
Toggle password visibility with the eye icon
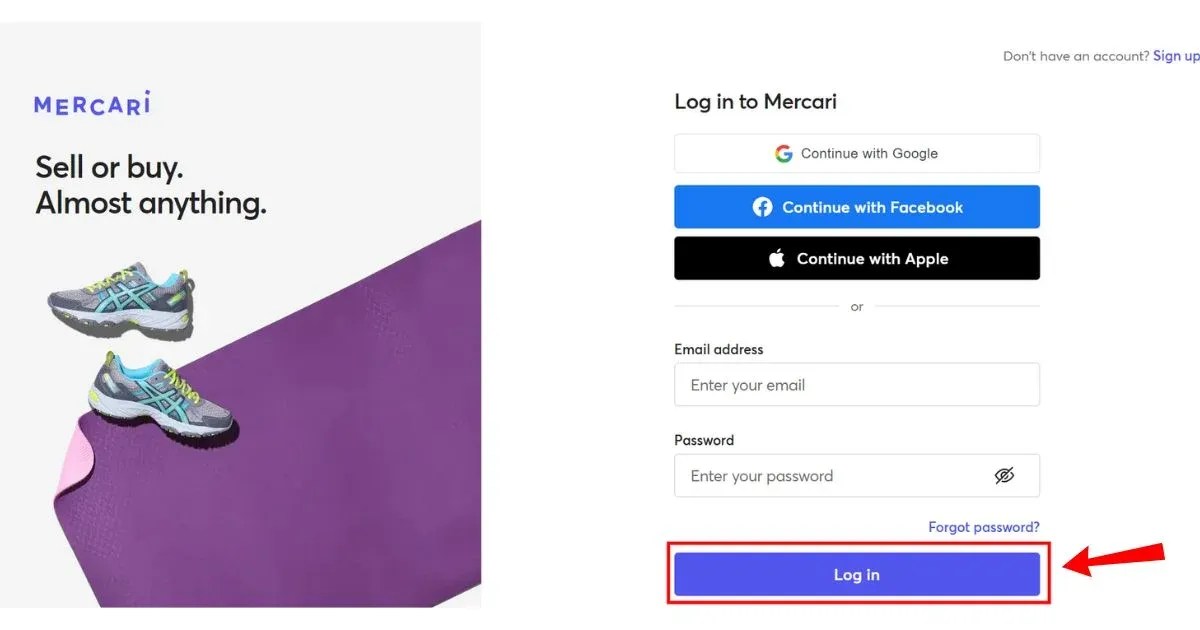coord(1005,476)
